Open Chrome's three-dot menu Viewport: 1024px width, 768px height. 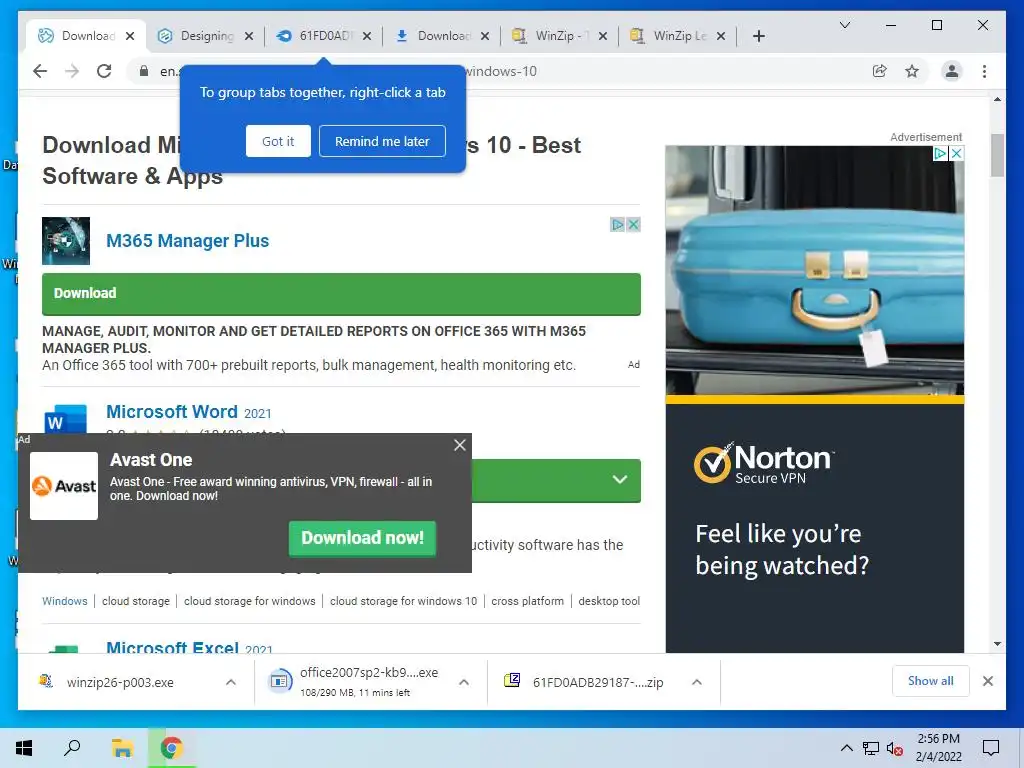coord(984,71)
